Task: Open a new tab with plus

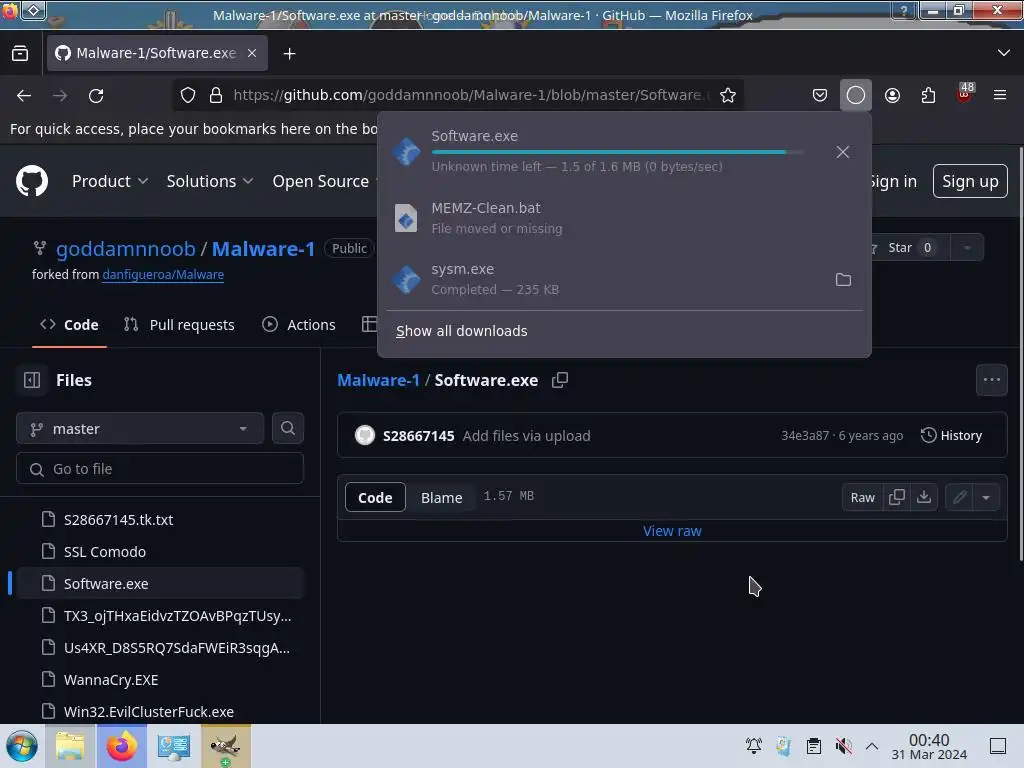Action: 289,54
